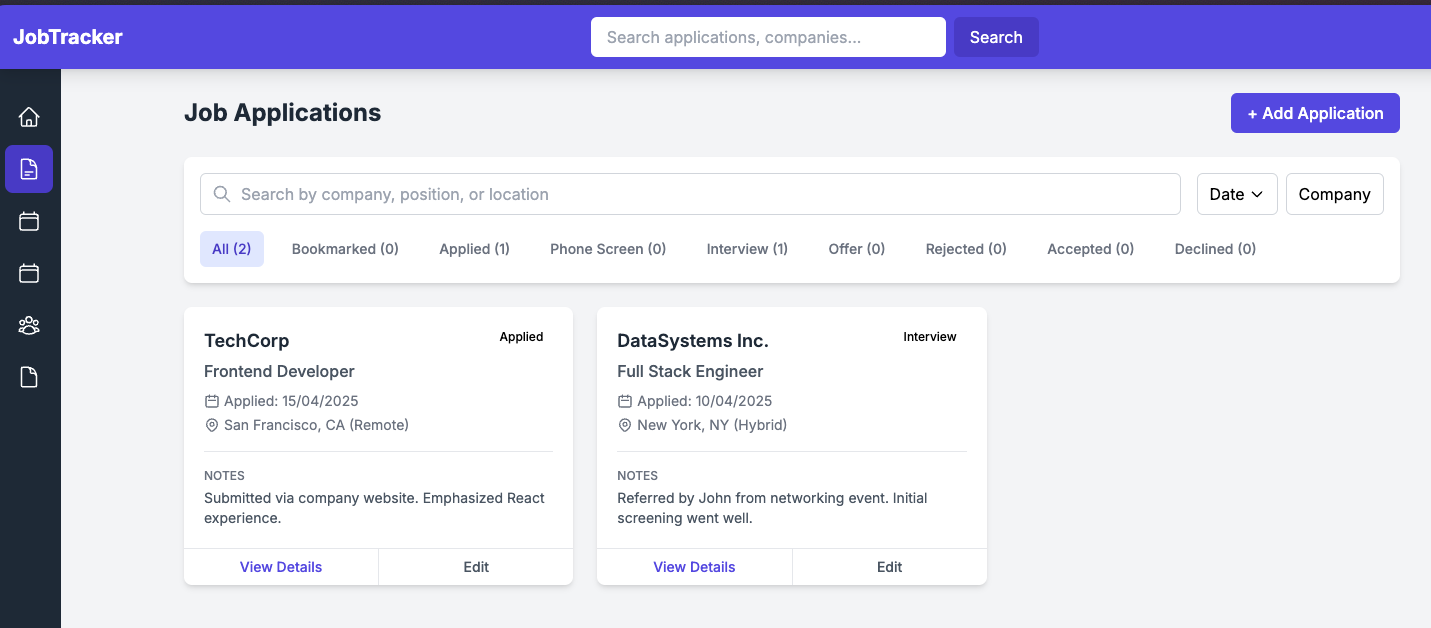Open the Applications document icon in sidebar
The width and height of the screenshot is (1431, 628).
pyautogui.click(x=29, y=169)
